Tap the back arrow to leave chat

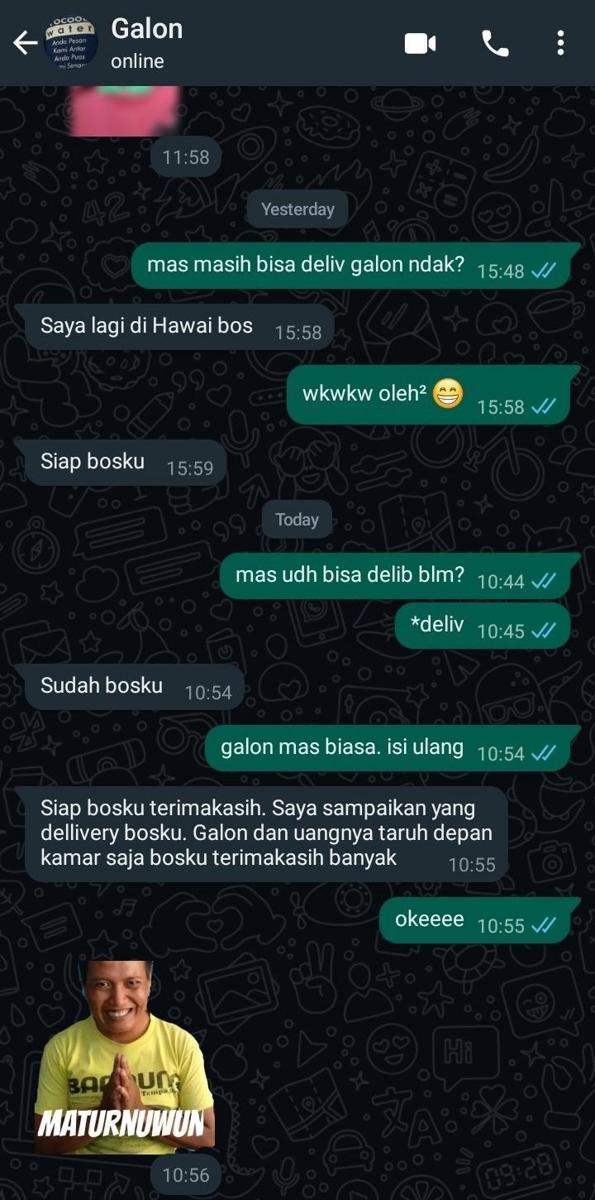point(24,43)
